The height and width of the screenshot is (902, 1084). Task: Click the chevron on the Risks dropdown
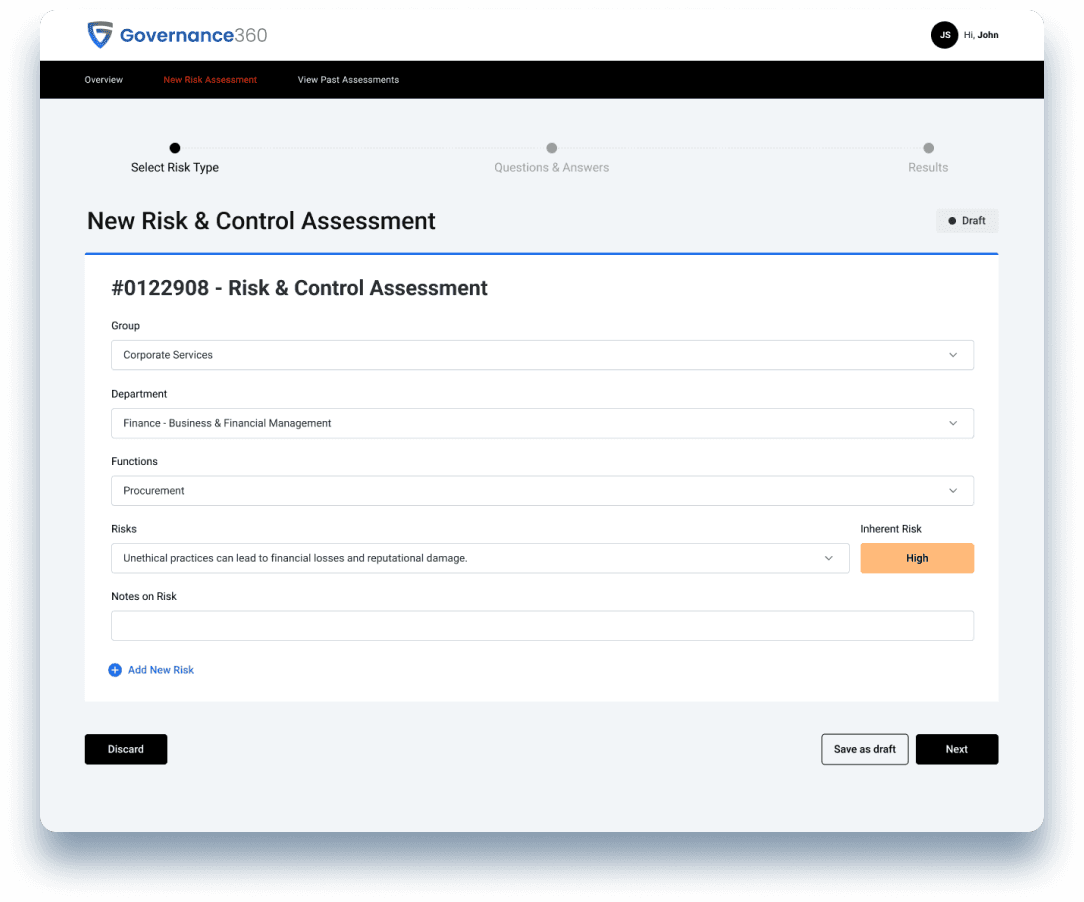pos(828,559)
